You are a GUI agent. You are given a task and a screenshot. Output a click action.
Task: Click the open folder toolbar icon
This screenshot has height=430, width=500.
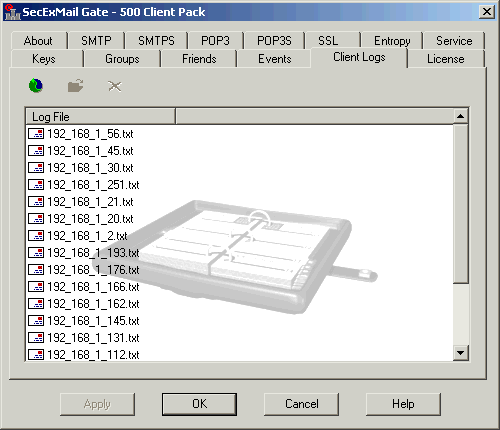[x=76, y=86]
